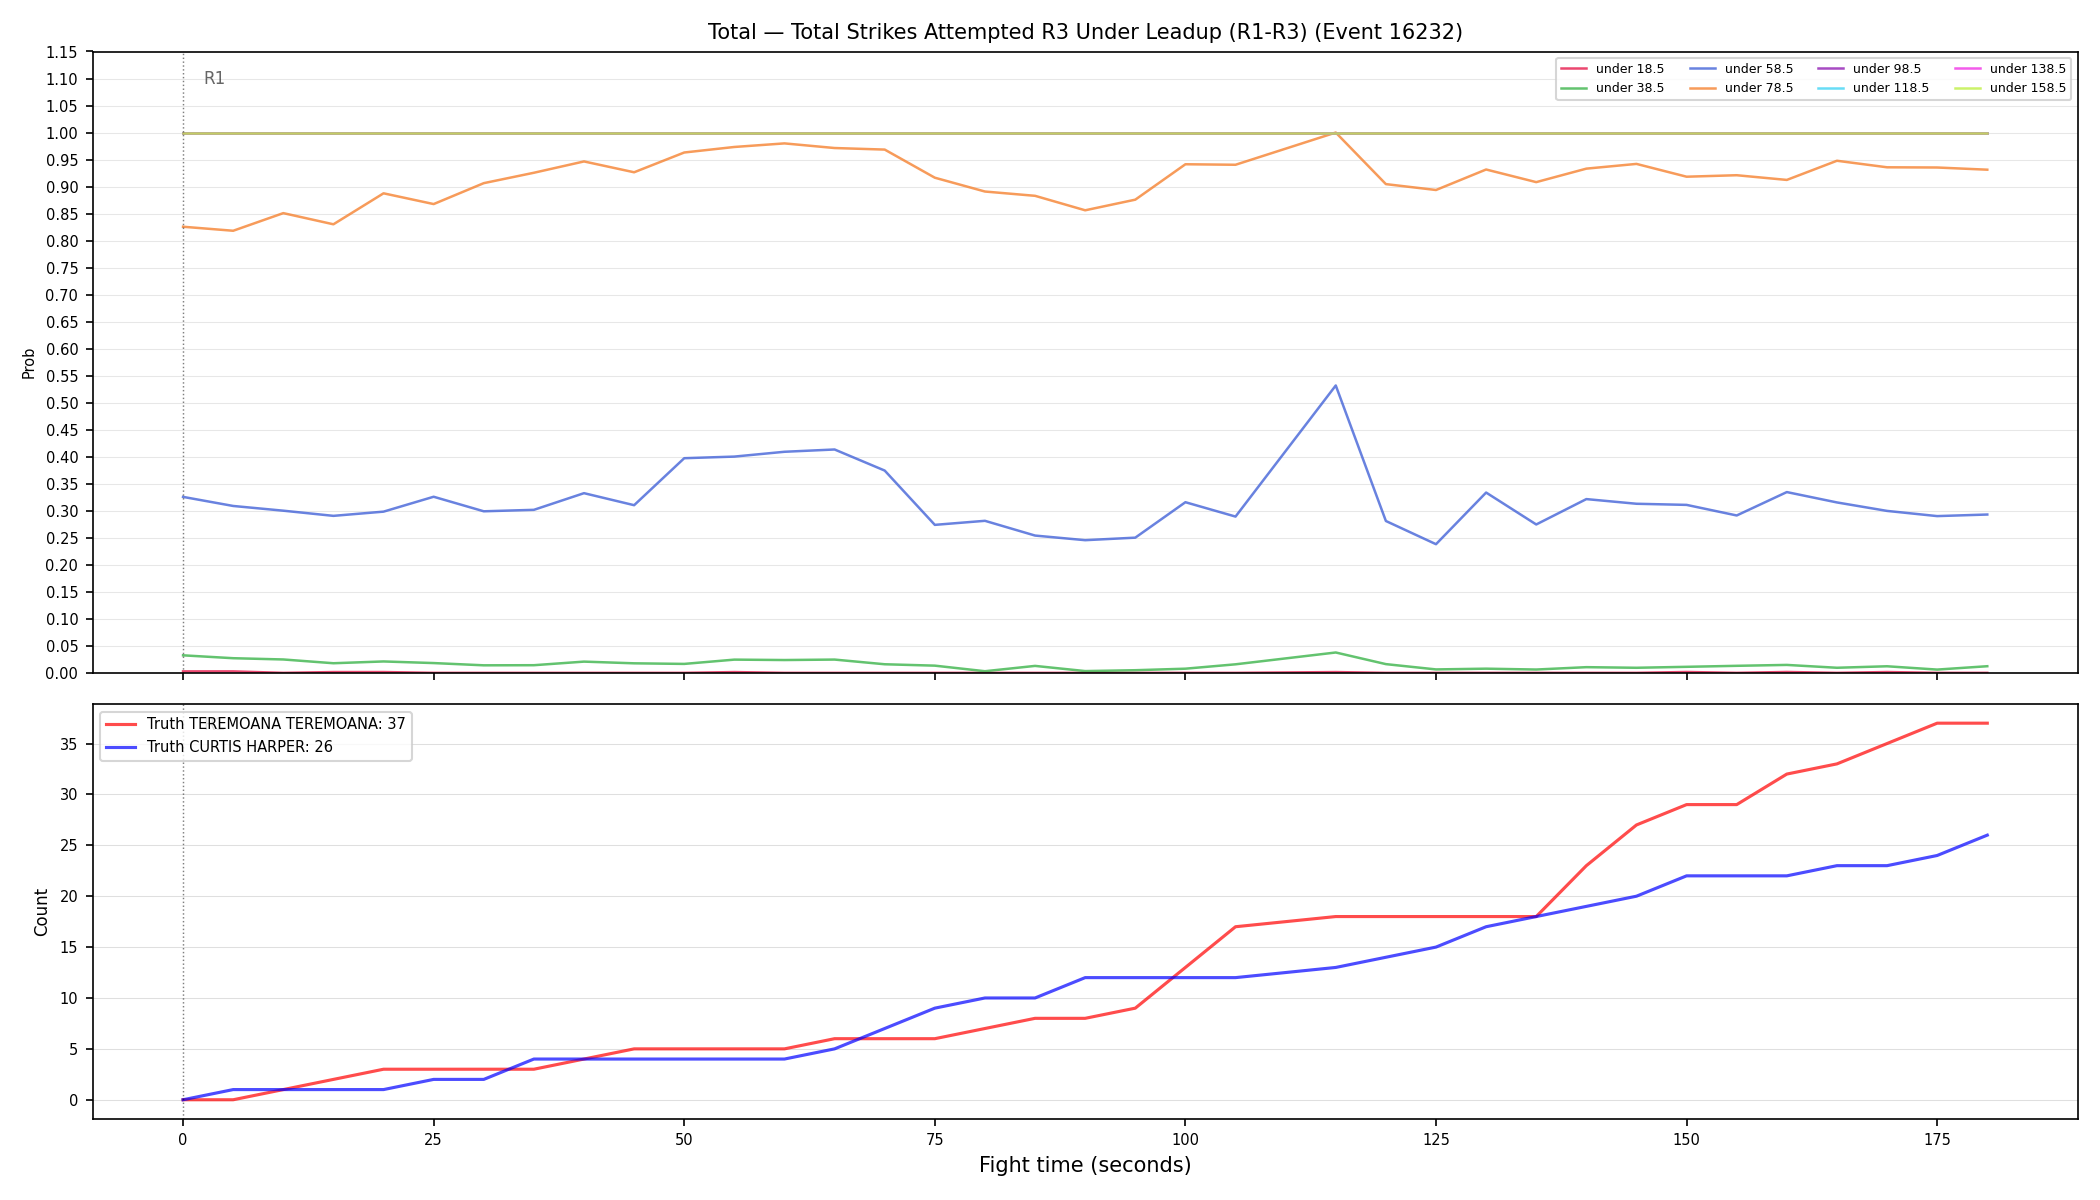This screenshot has height=1200, width=2100.
Task: Click the 20 tick on the Count axis
Action: click(x=69, y=897)
